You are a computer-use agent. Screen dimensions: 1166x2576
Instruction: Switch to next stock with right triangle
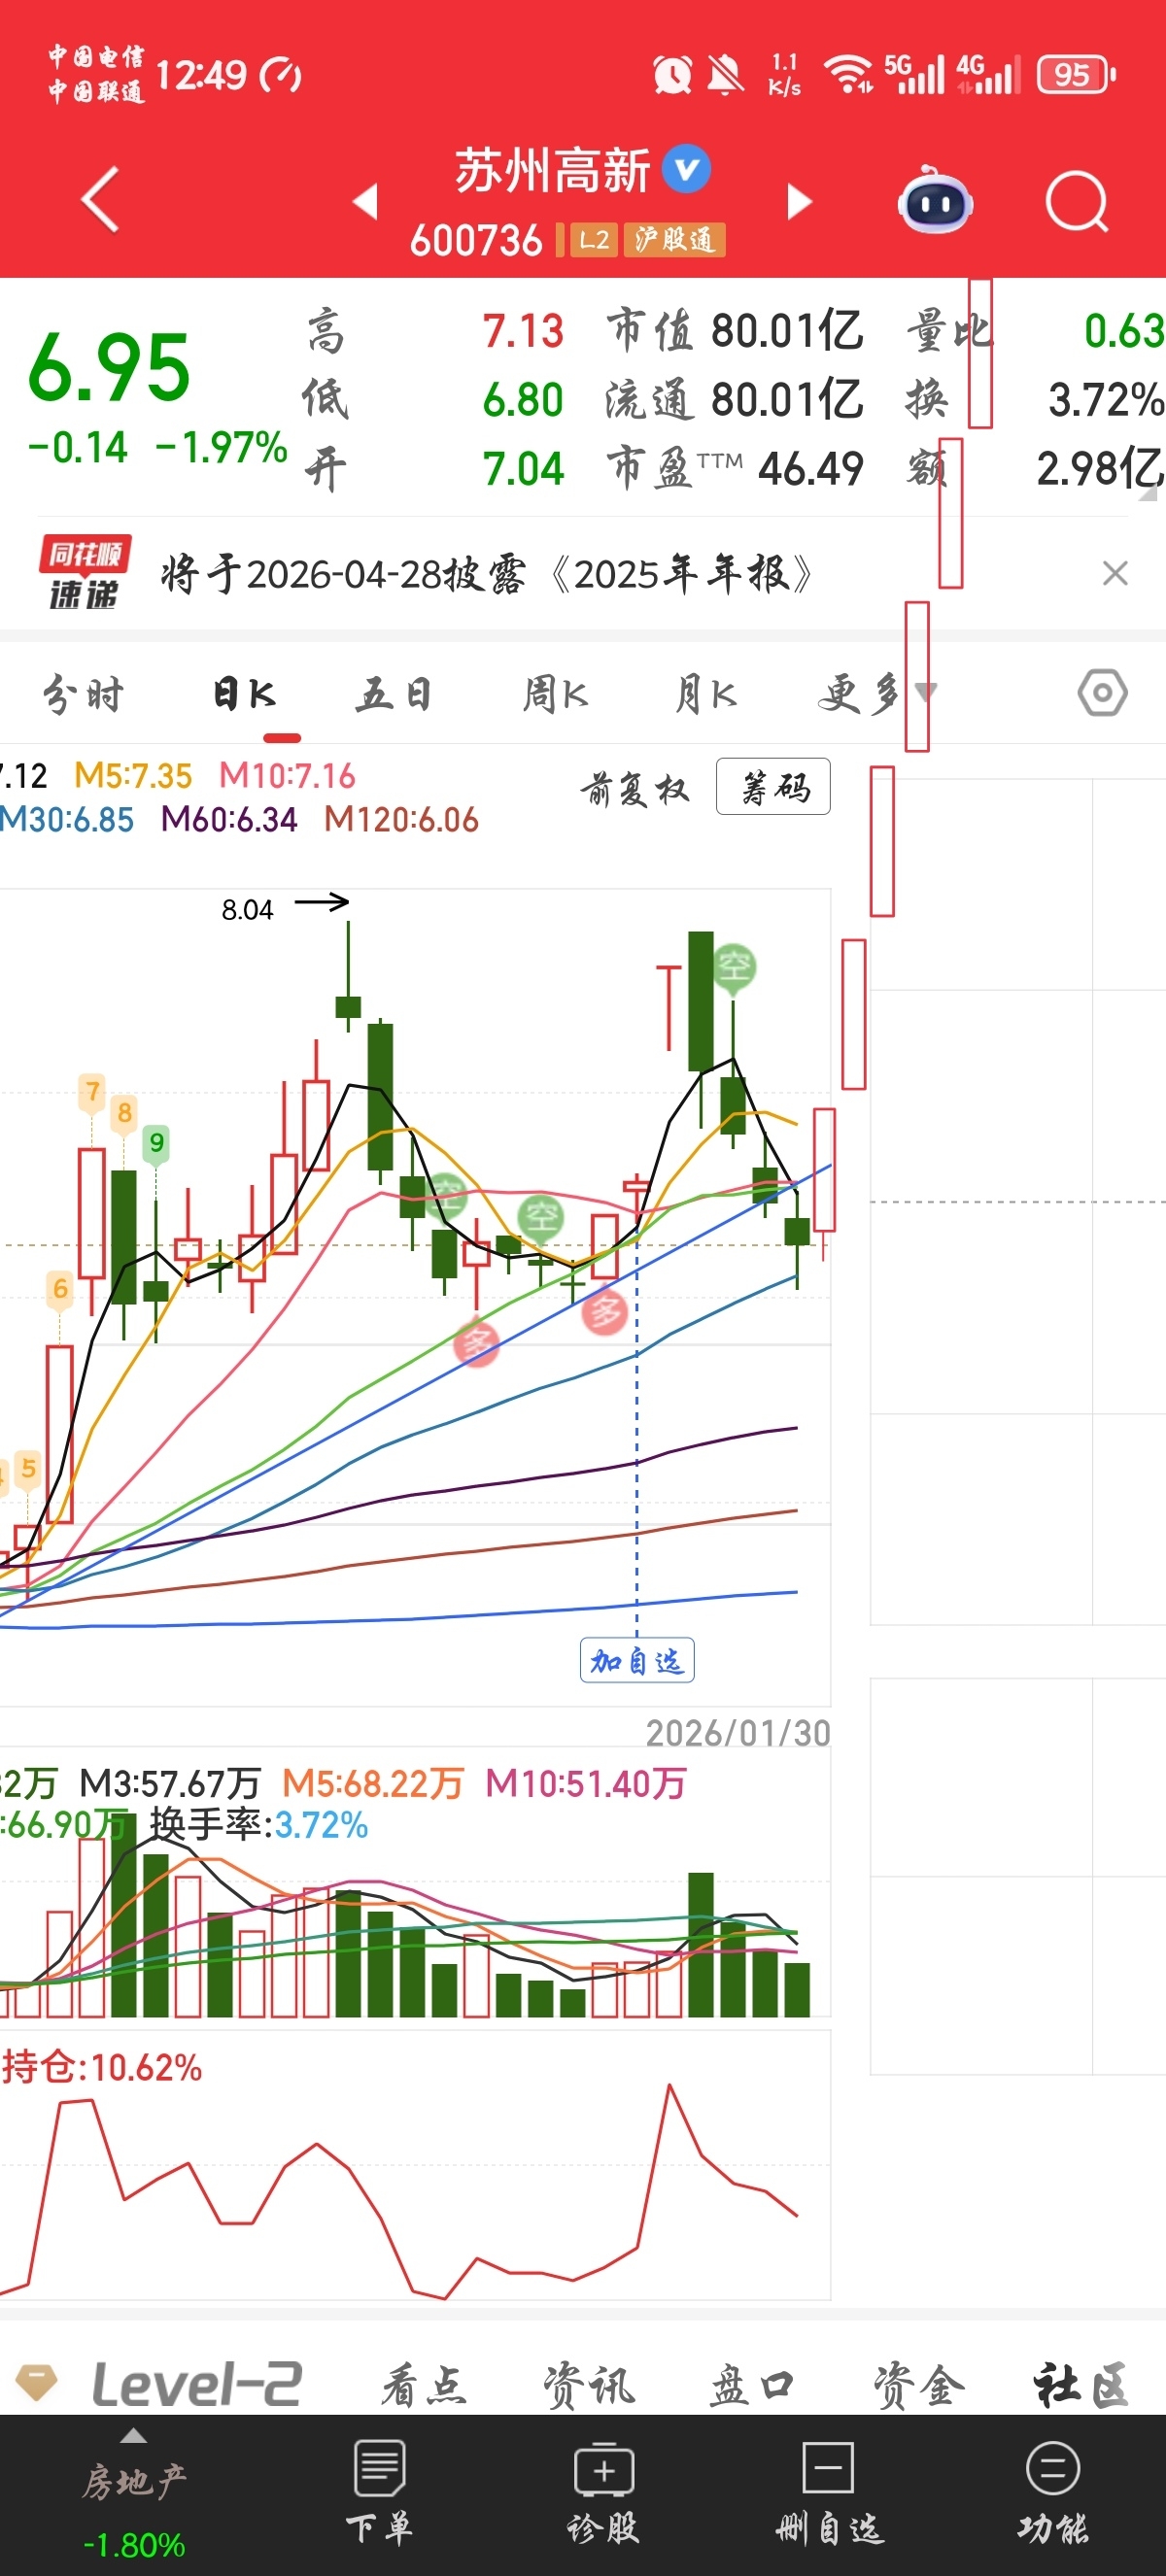click(x=799, y=201)
